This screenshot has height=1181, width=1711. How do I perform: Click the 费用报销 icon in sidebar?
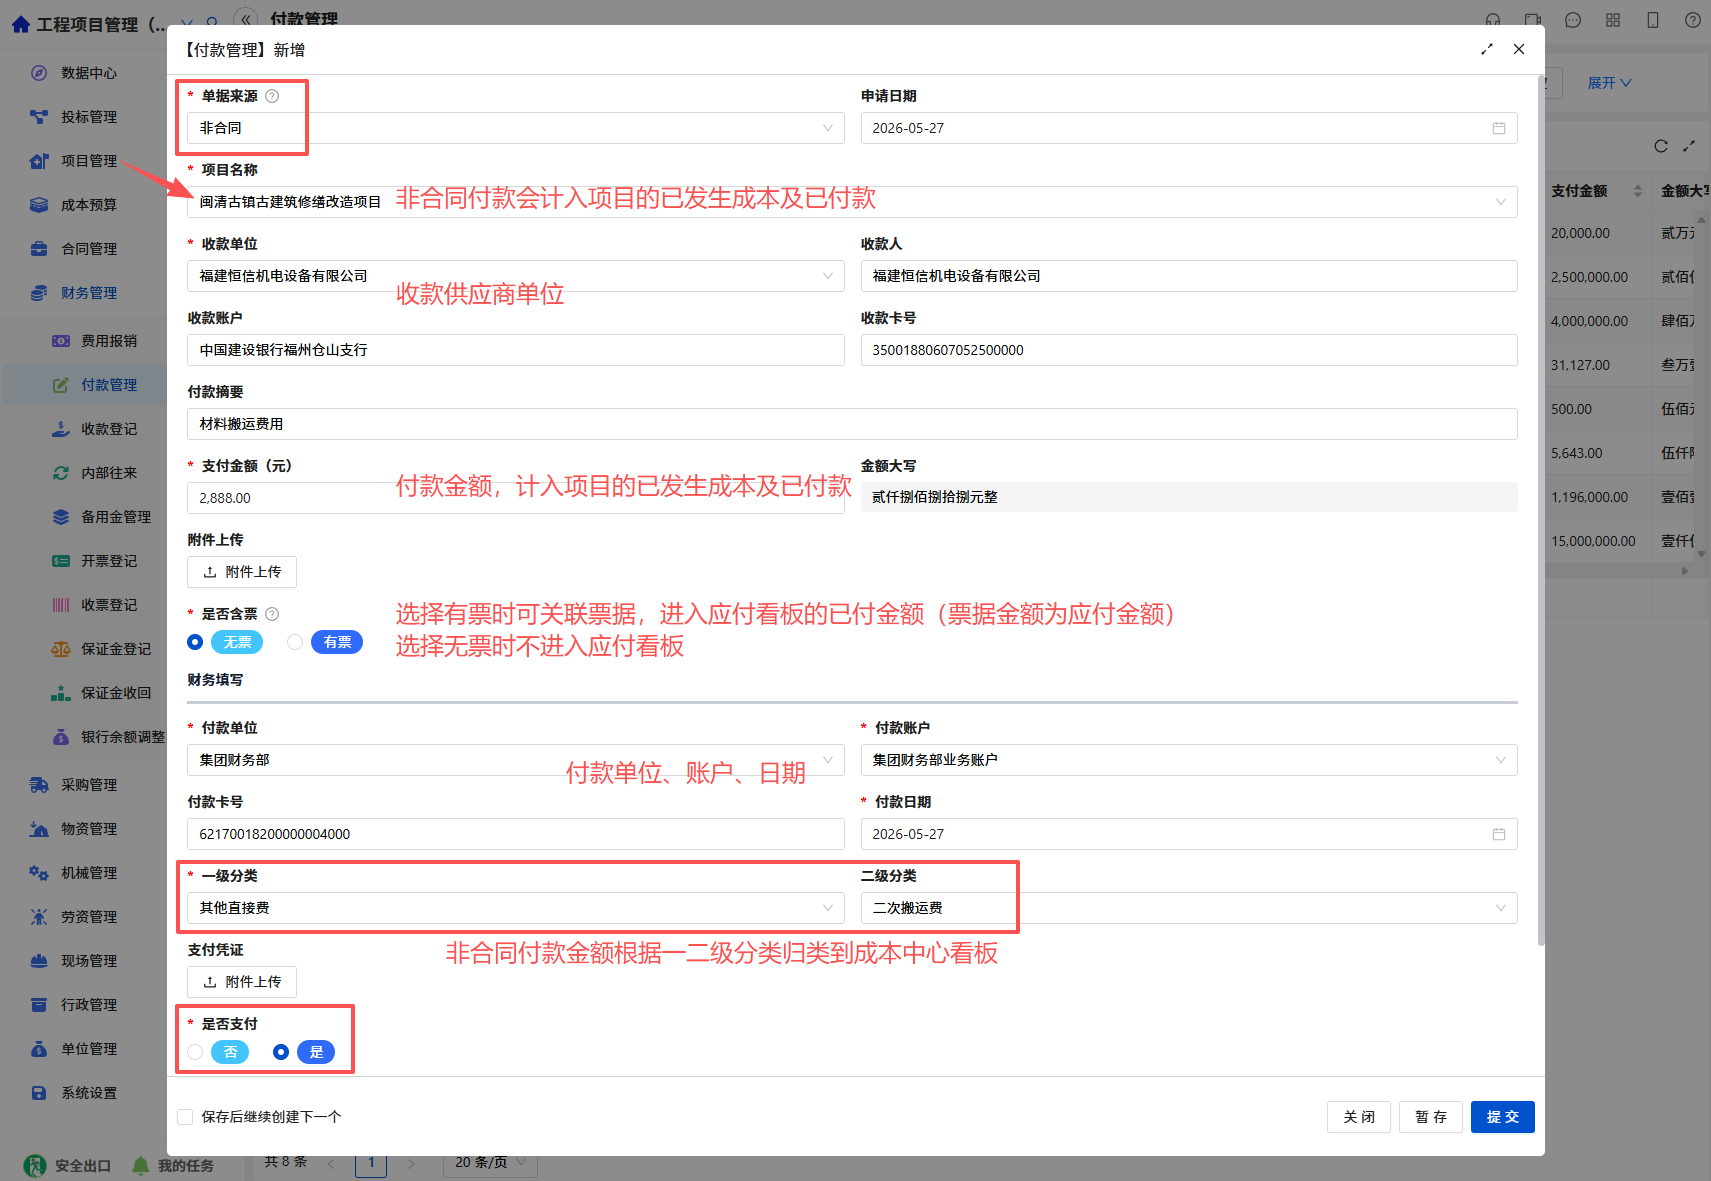(x=61, y=341)
